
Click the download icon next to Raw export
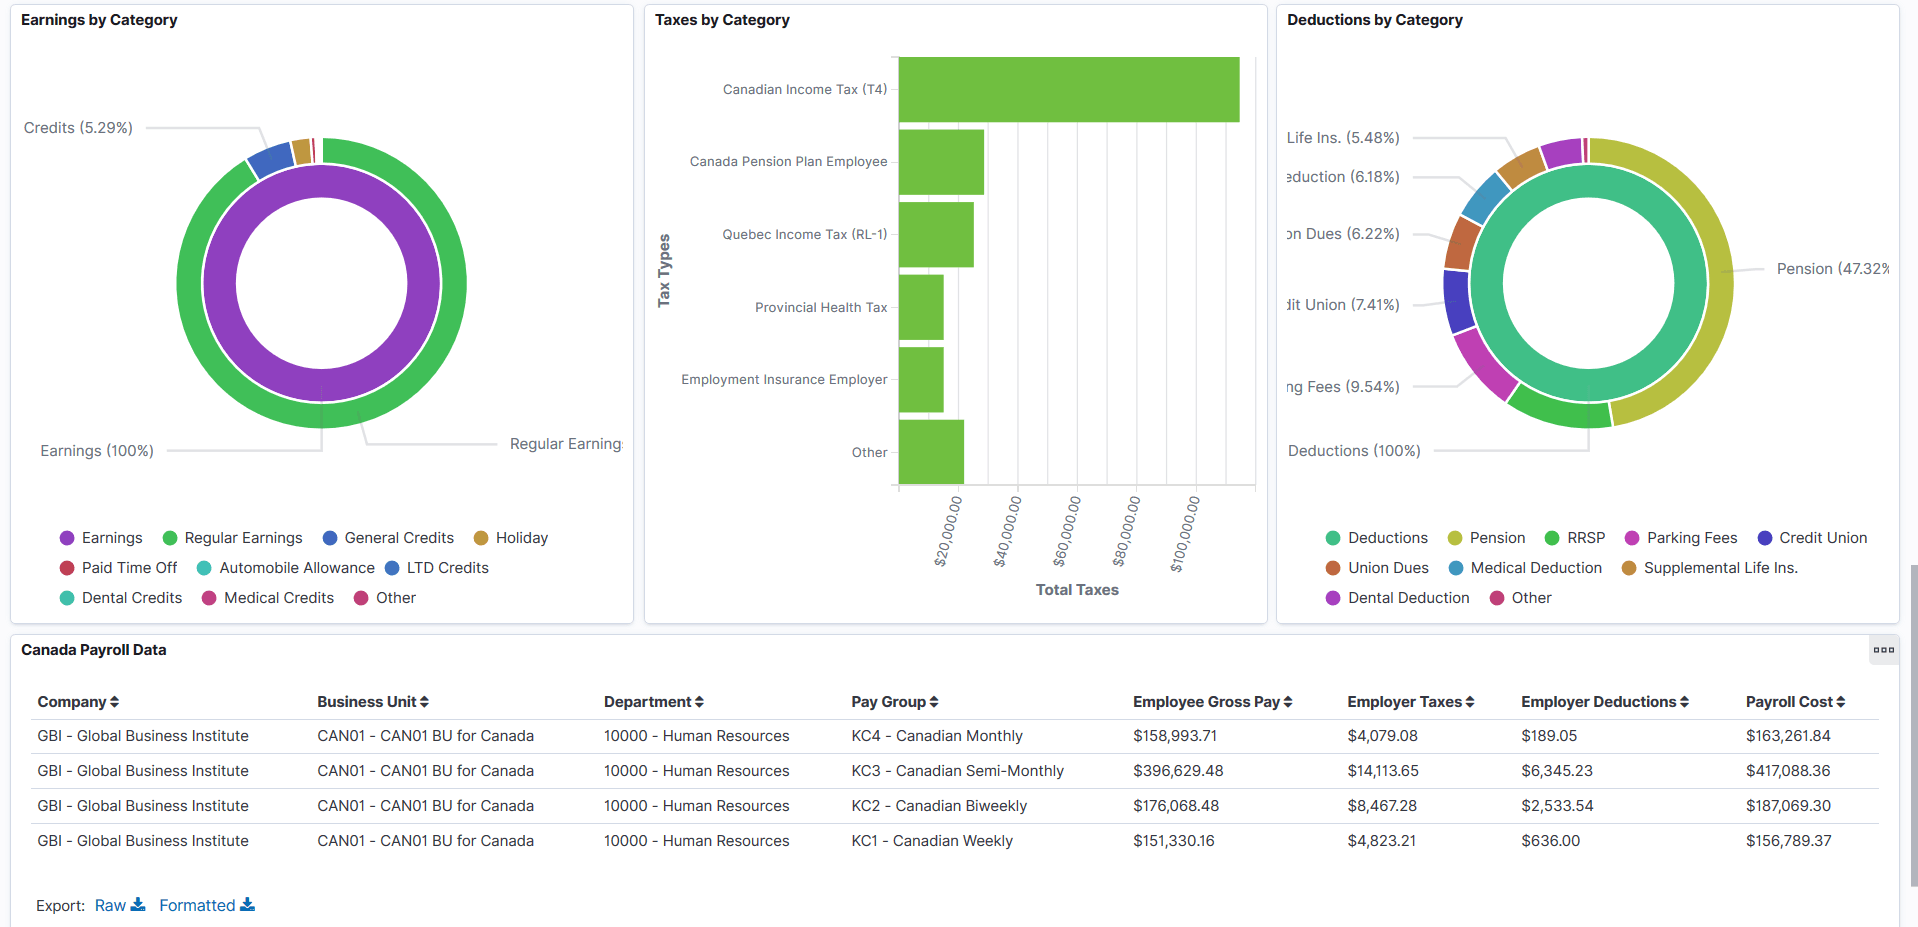138,905
